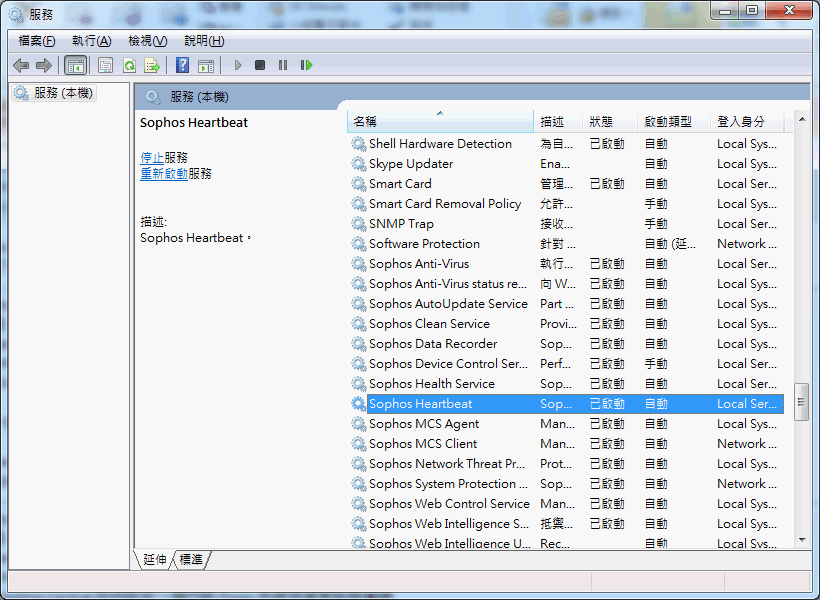Open the 檢視(V) menu
Image resolution: width=820 pixels, height=600 pixels.
point(147,41)
